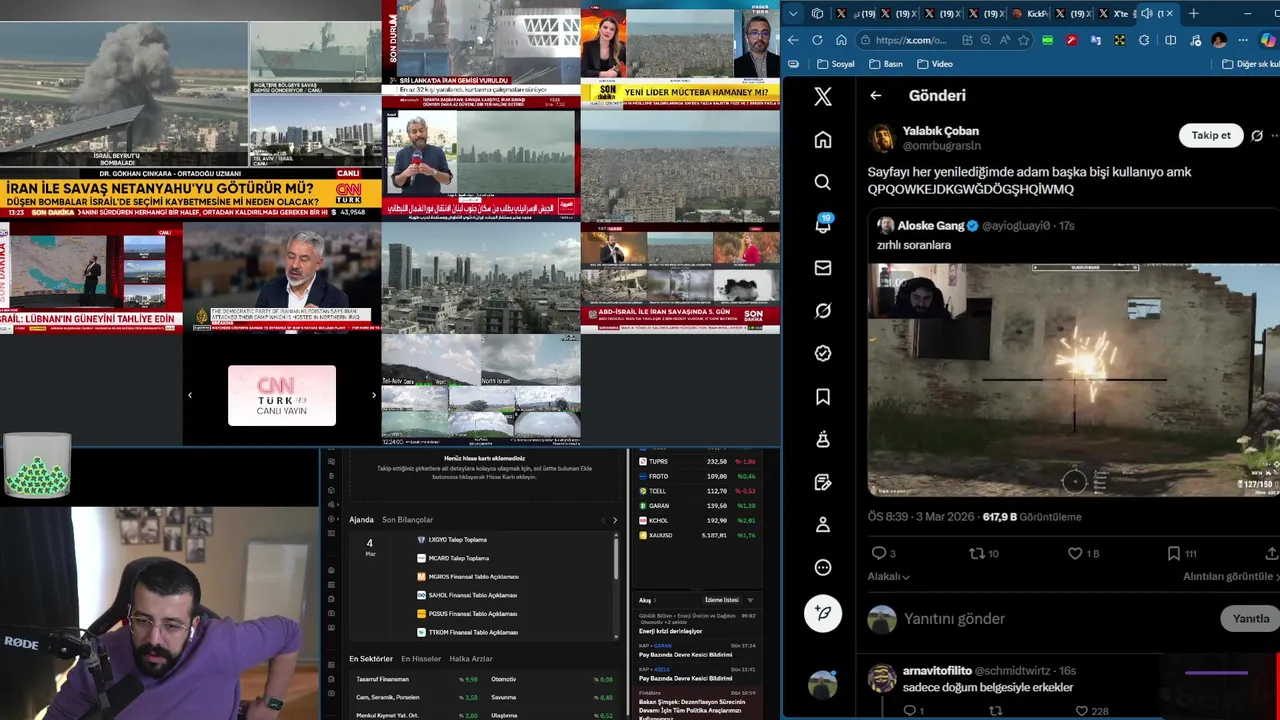Open Grok from the X sidebar
Image resolution: width=1280 pixels, height=720 pixels.
coord(823,311)
